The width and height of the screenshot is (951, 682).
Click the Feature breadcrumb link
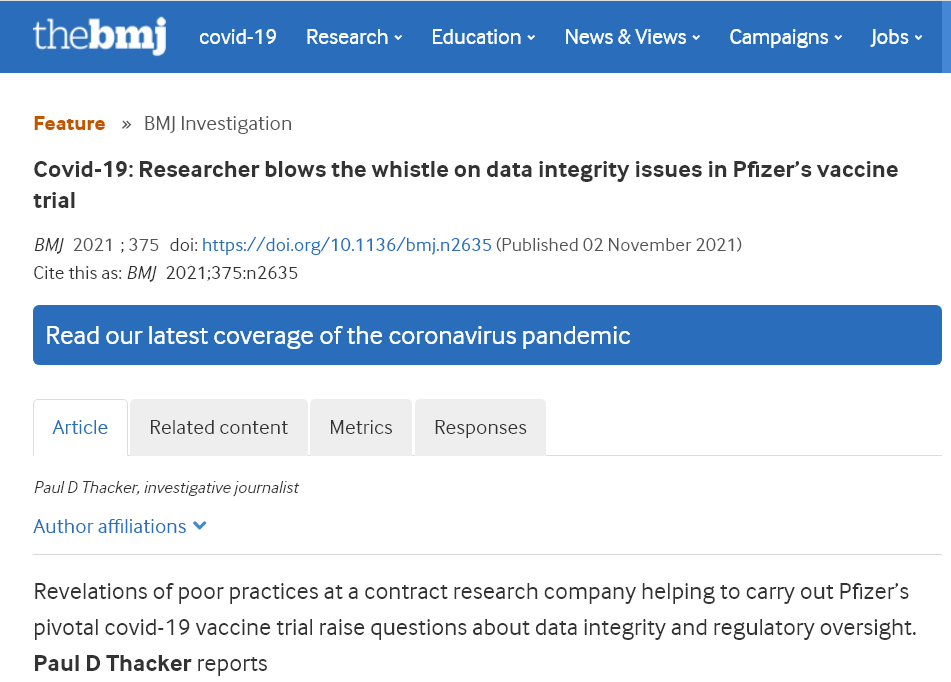pyautogui.click(x=69, y=123)
